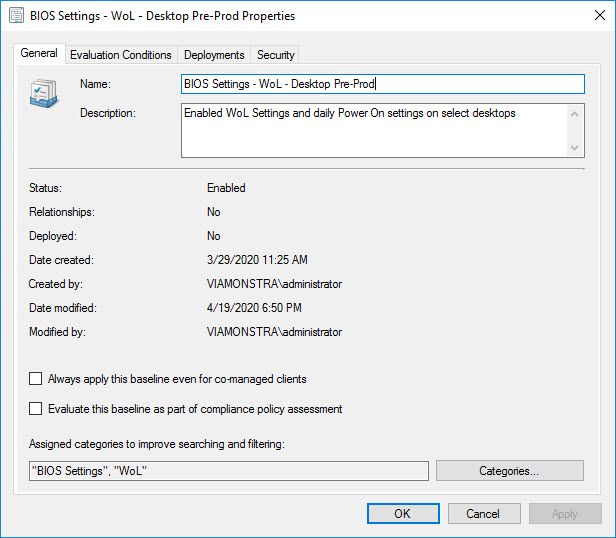Place cursor in the Description text box
The height and width of the screenshot is (538, 616).
(x=374, y=130)
